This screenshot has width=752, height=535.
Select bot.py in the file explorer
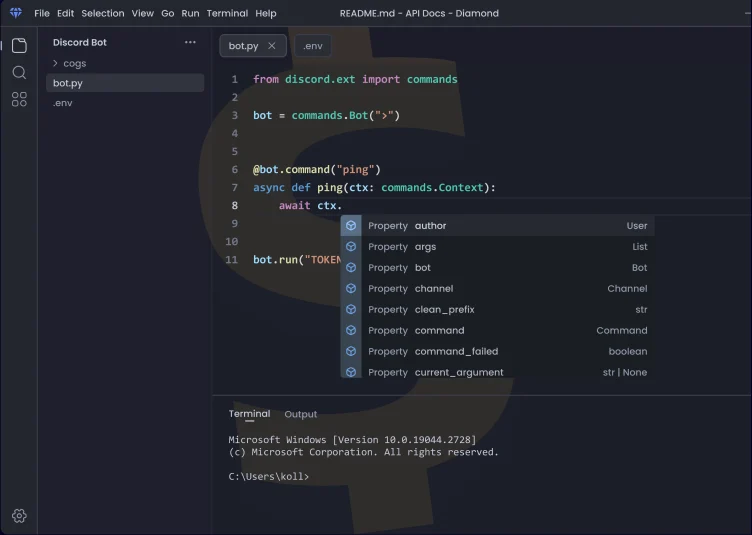pos(125,83)
